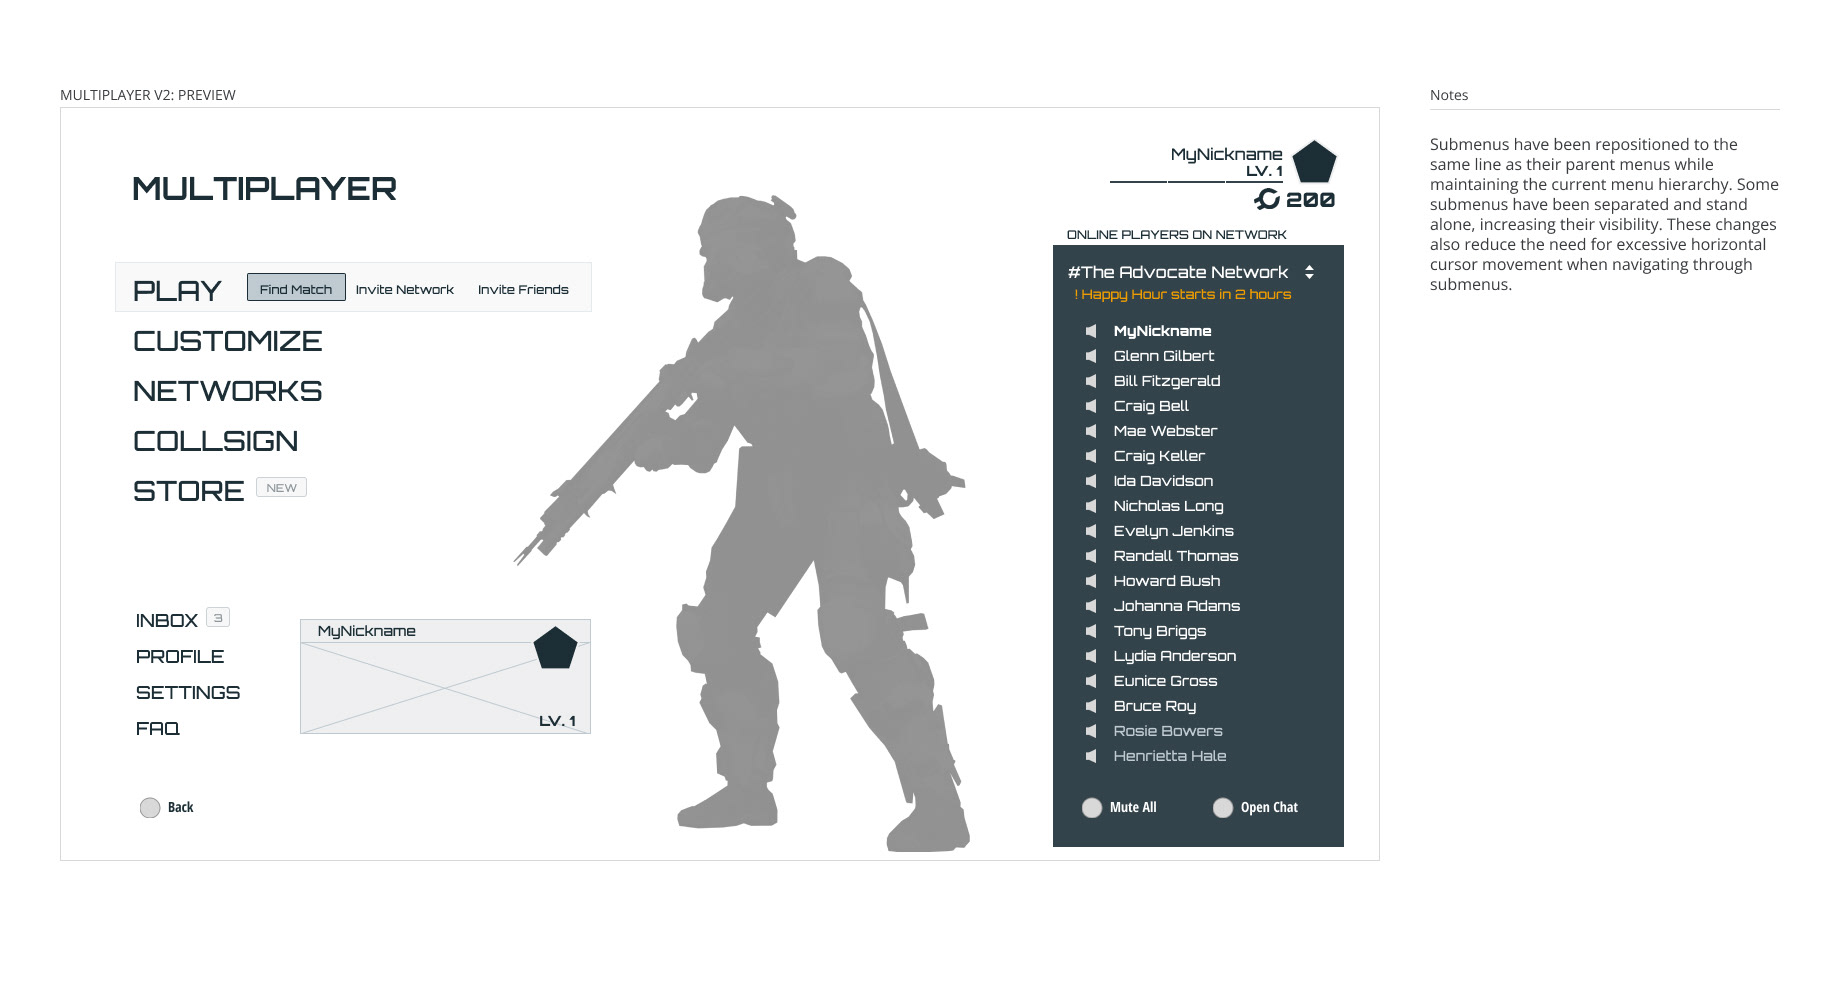Image resolution: width=1840 pixels, height=1000 pixels.
Task: Open the CUSTOMIZE menu
Action: (x=228, y=341)
